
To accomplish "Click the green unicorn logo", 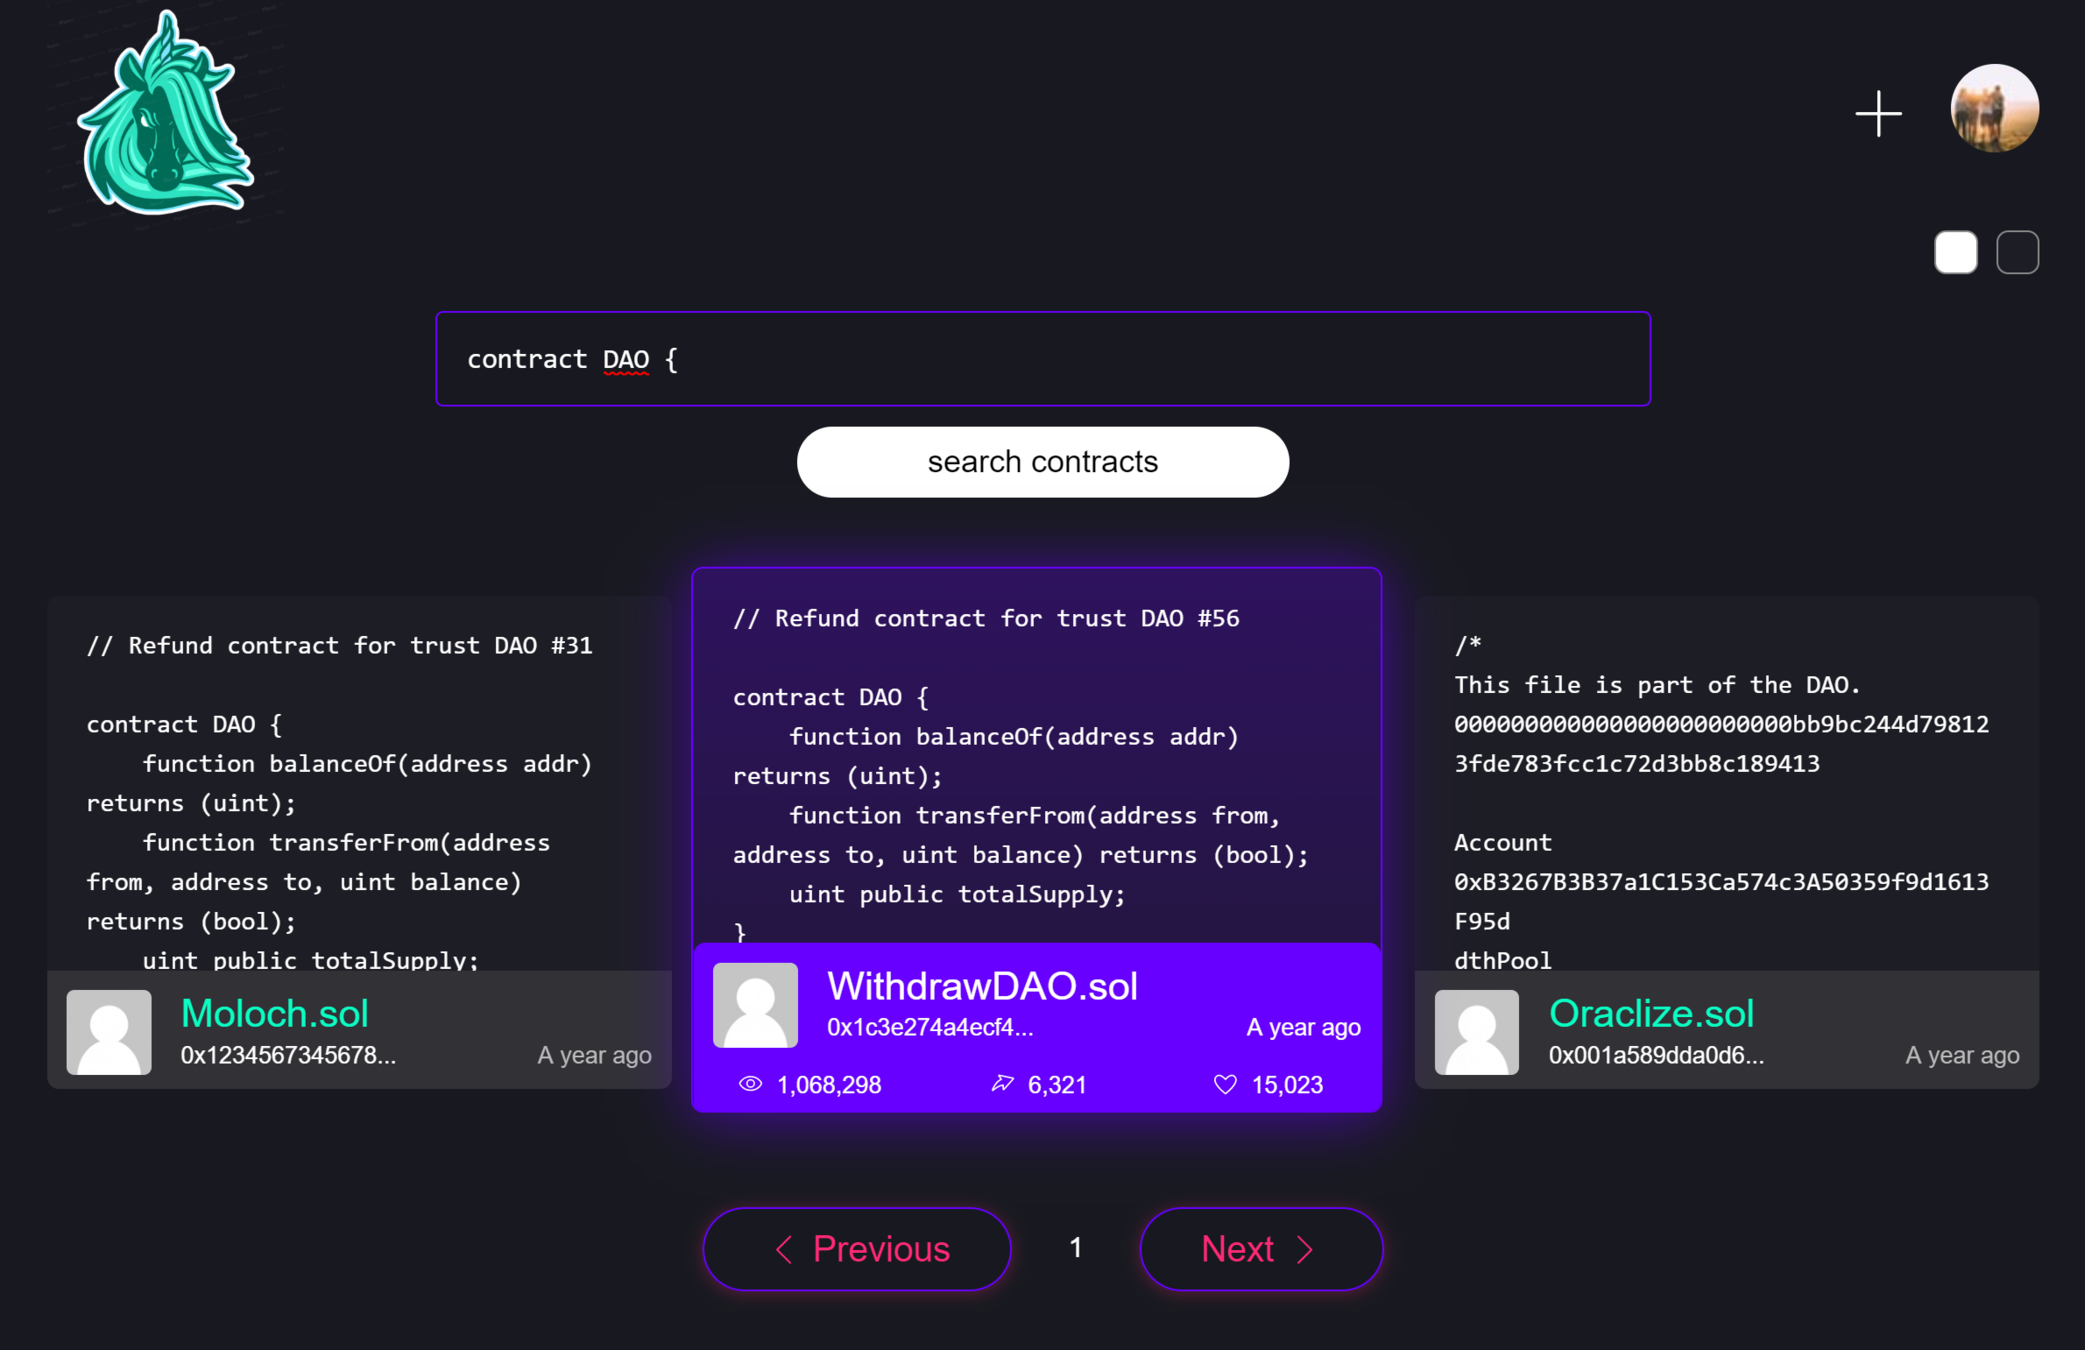I will coord(165,115).
